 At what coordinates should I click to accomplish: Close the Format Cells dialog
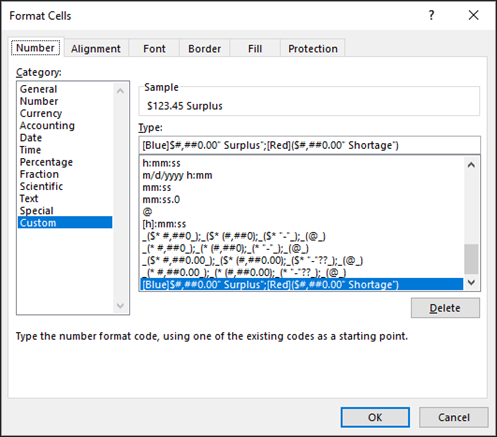(473, 15)
